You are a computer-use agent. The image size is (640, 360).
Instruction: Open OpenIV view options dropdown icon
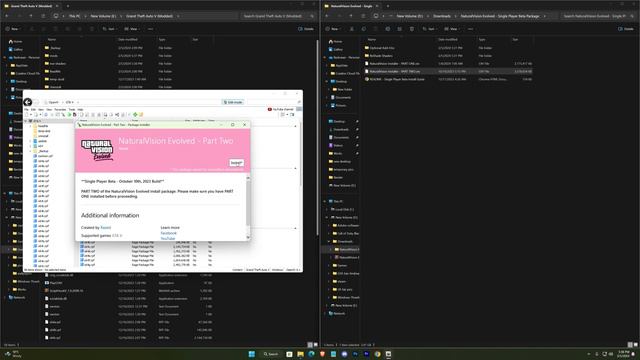pyautogui.click(x=284, y=115)
